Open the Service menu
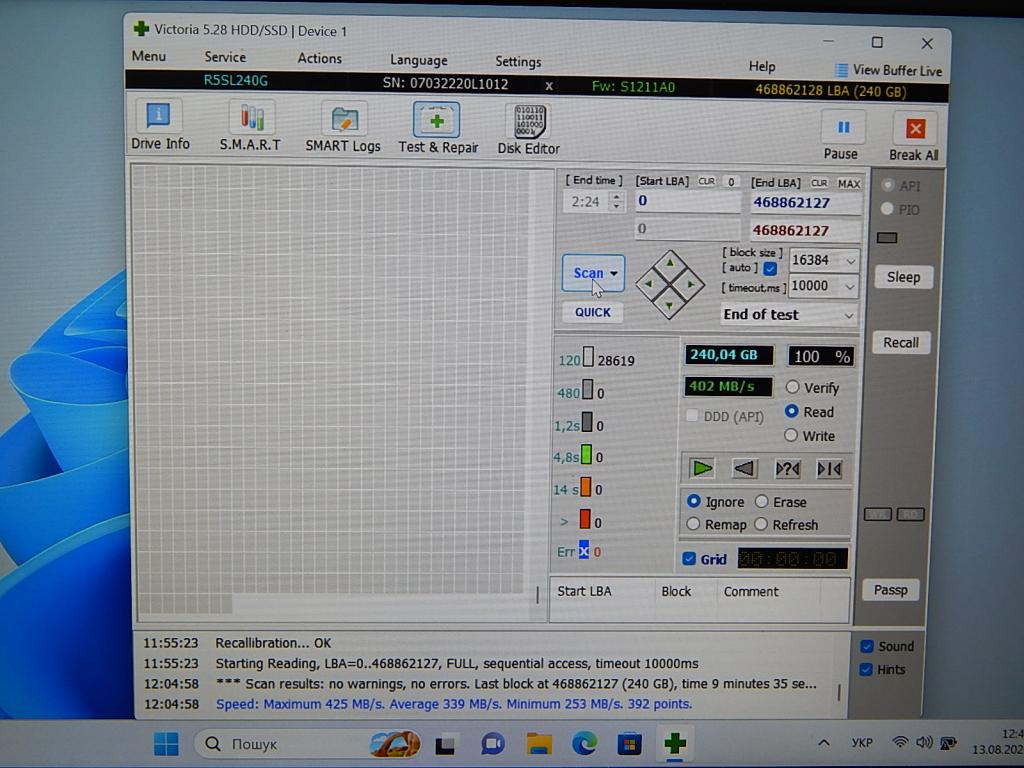 pos(225,57)
